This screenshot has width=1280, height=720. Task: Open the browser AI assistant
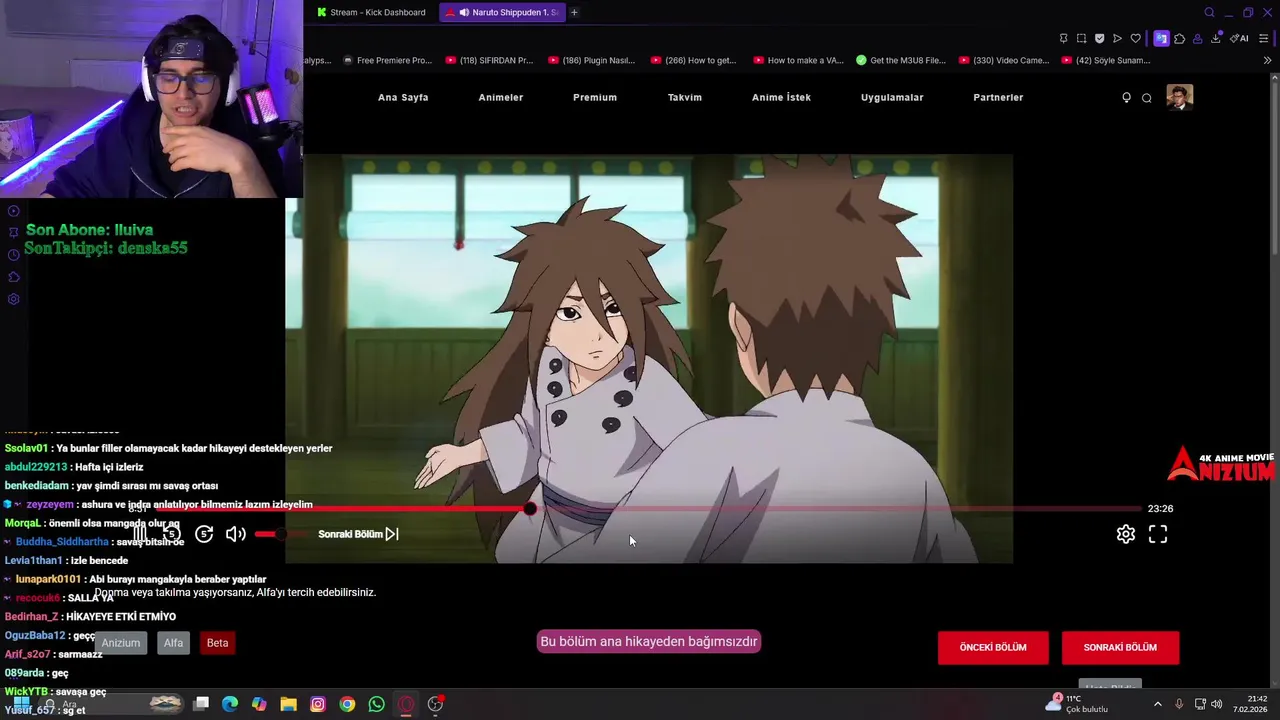[x=1239, y=38]
